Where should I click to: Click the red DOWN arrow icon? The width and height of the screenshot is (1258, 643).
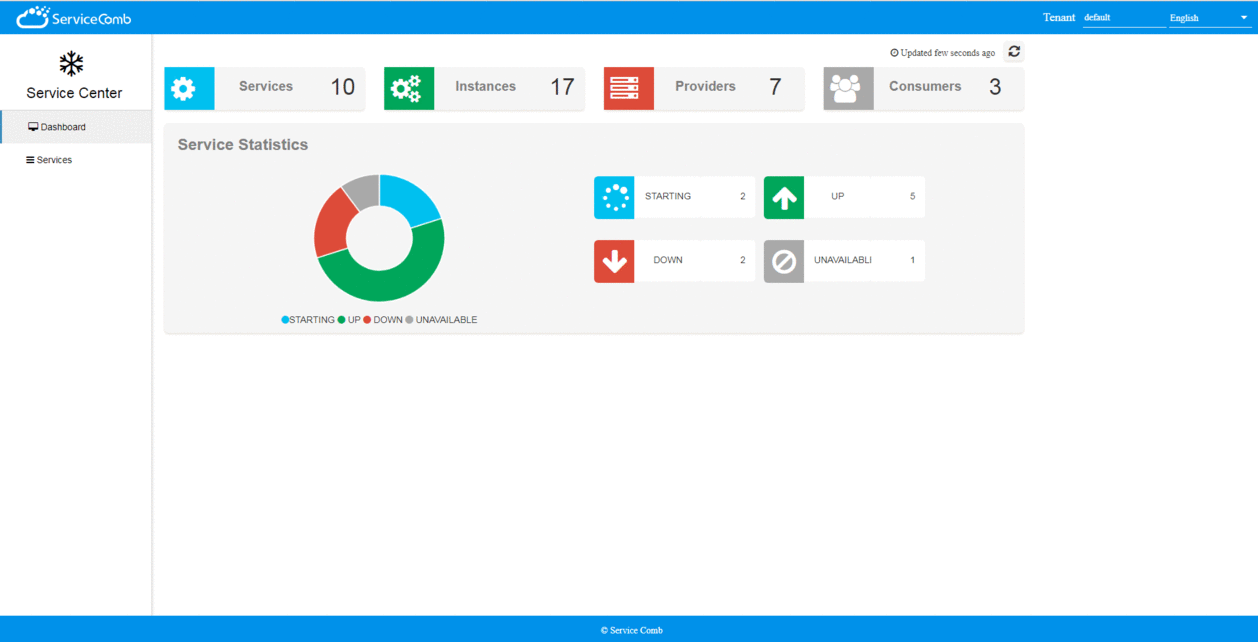click(614, 262)
